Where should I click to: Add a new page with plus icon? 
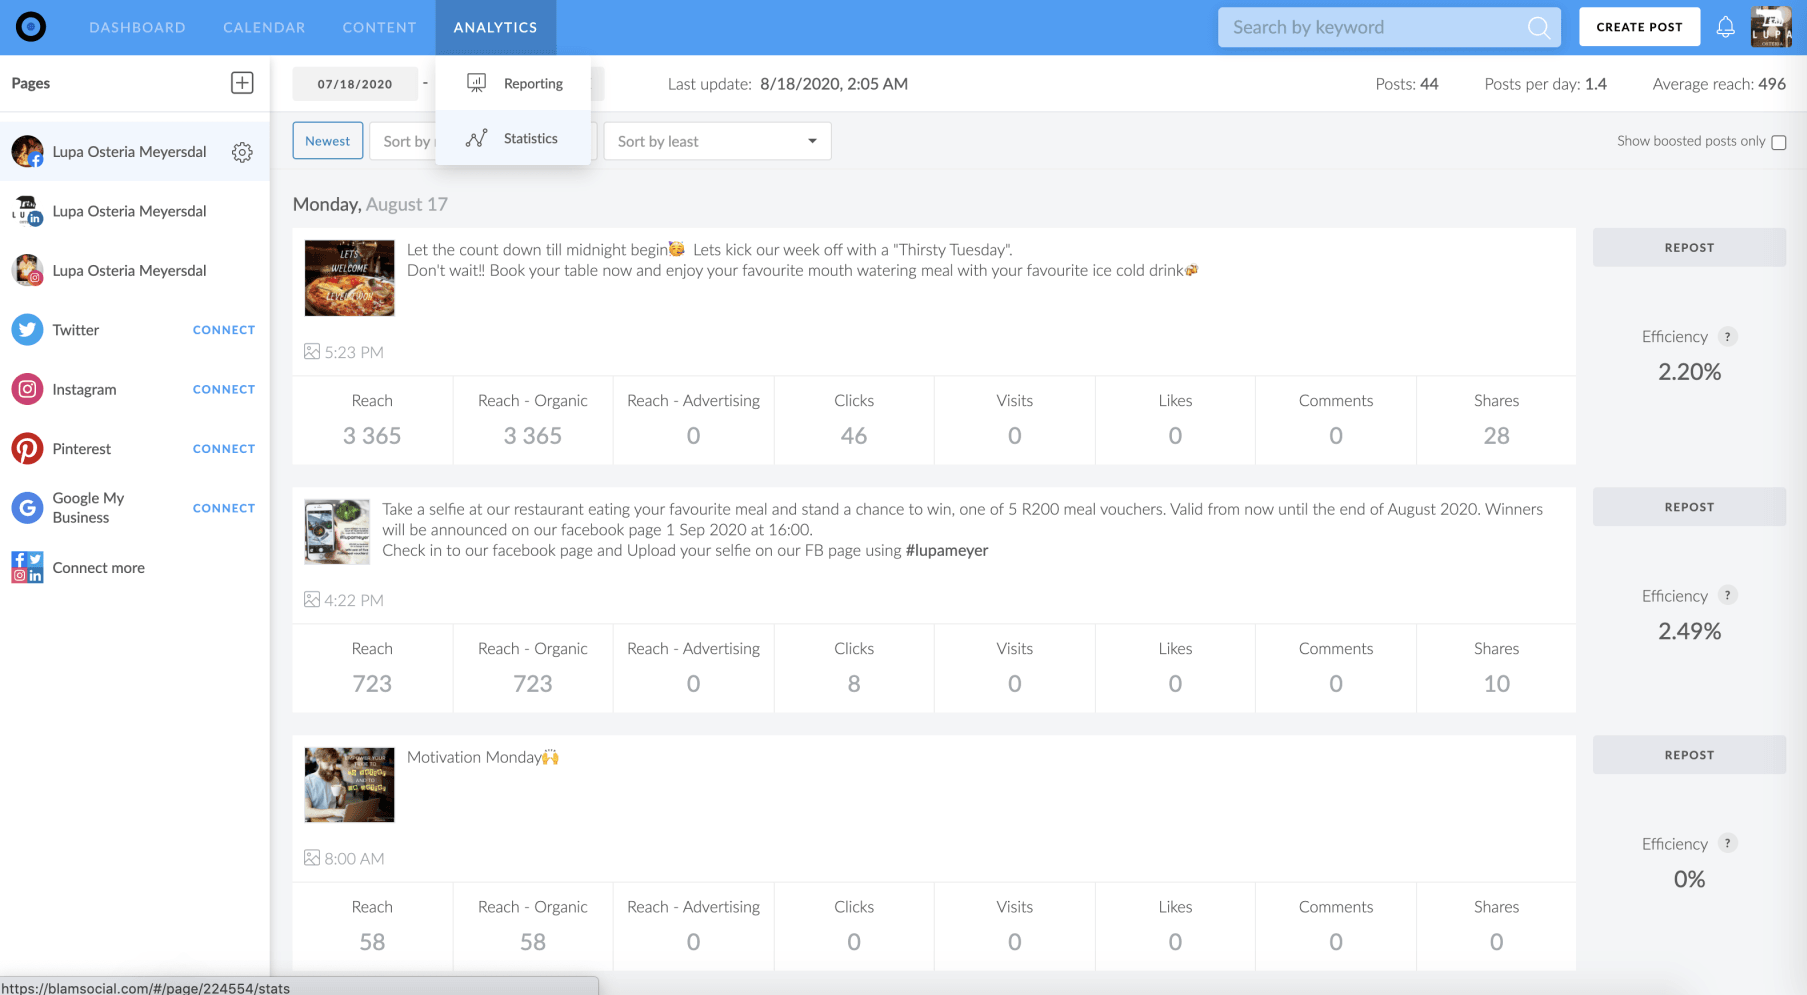click(x=242, y=83)
